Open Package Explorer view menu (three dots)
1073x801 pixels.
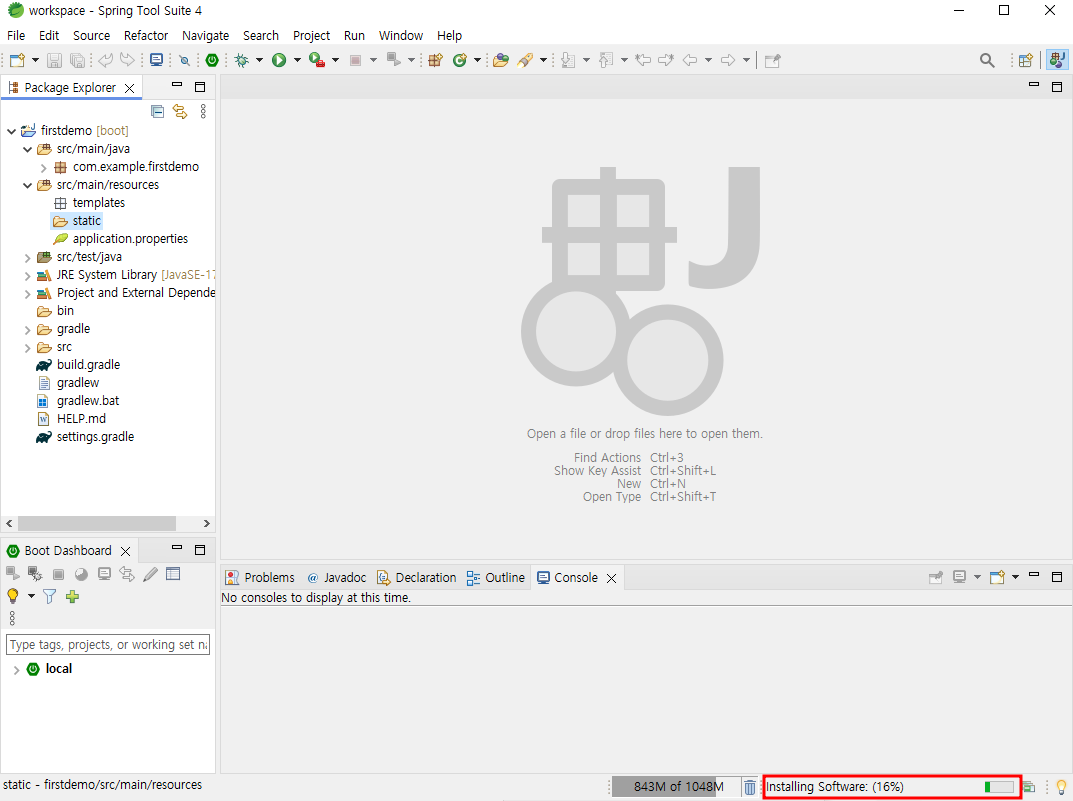coord(203,111)
